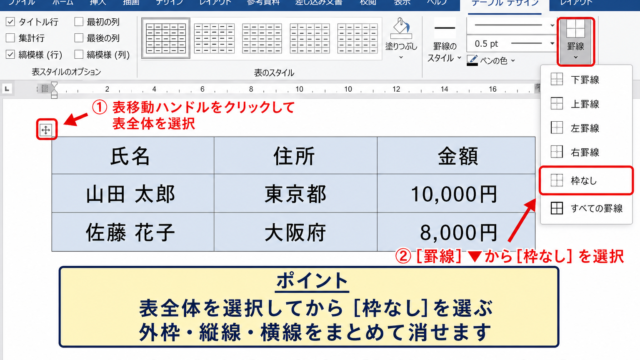Click the 金額 header cell
Image resolution: width=640 pixels, height=360 pixels.
pos(456,156)
